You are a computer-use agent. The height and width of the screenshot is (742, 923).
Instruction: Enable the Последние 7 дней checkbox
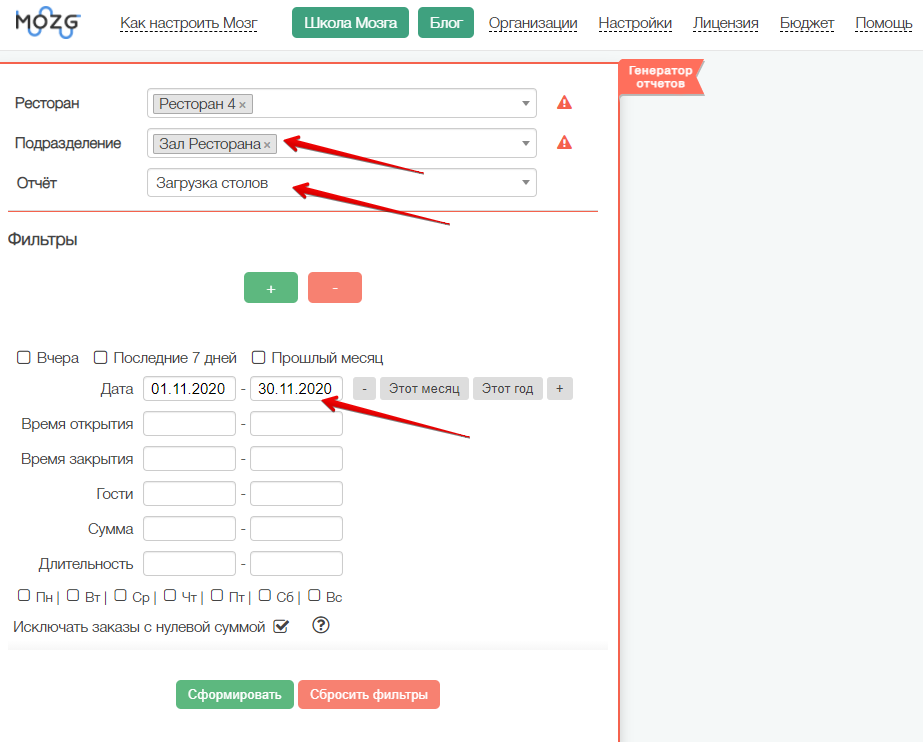point(101,357)
